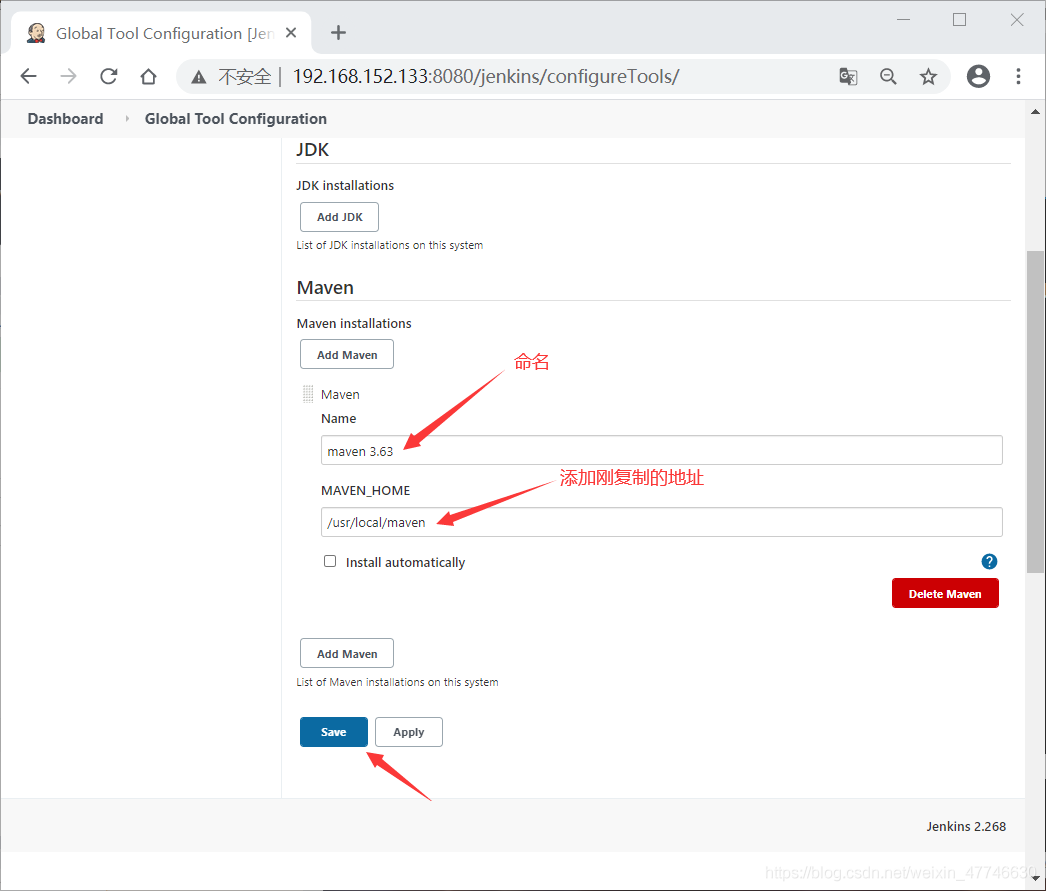The image size is (1046, 891).
Task: Save the tool configuration
Action: (334, 732)
